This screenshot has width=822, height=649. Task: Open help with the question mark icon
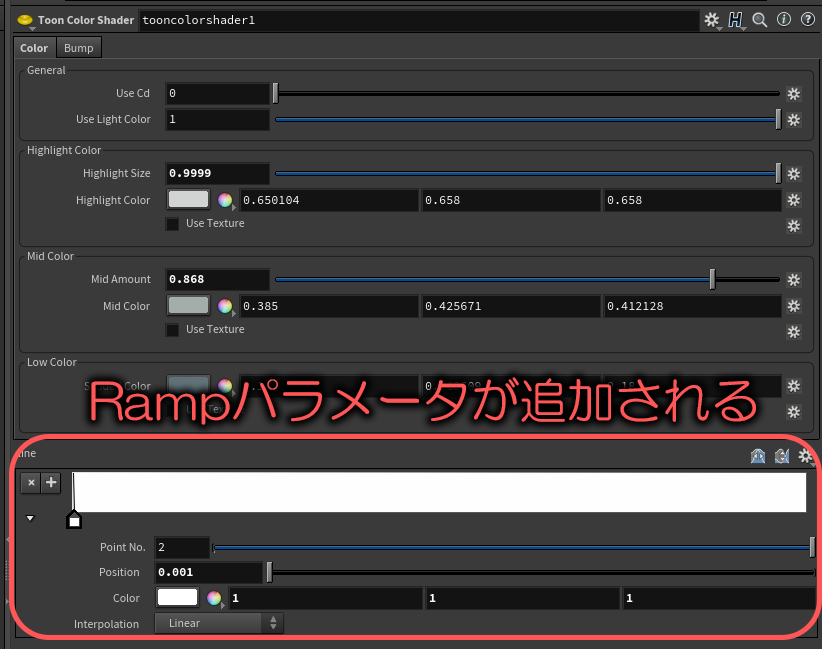click(807, 19)
